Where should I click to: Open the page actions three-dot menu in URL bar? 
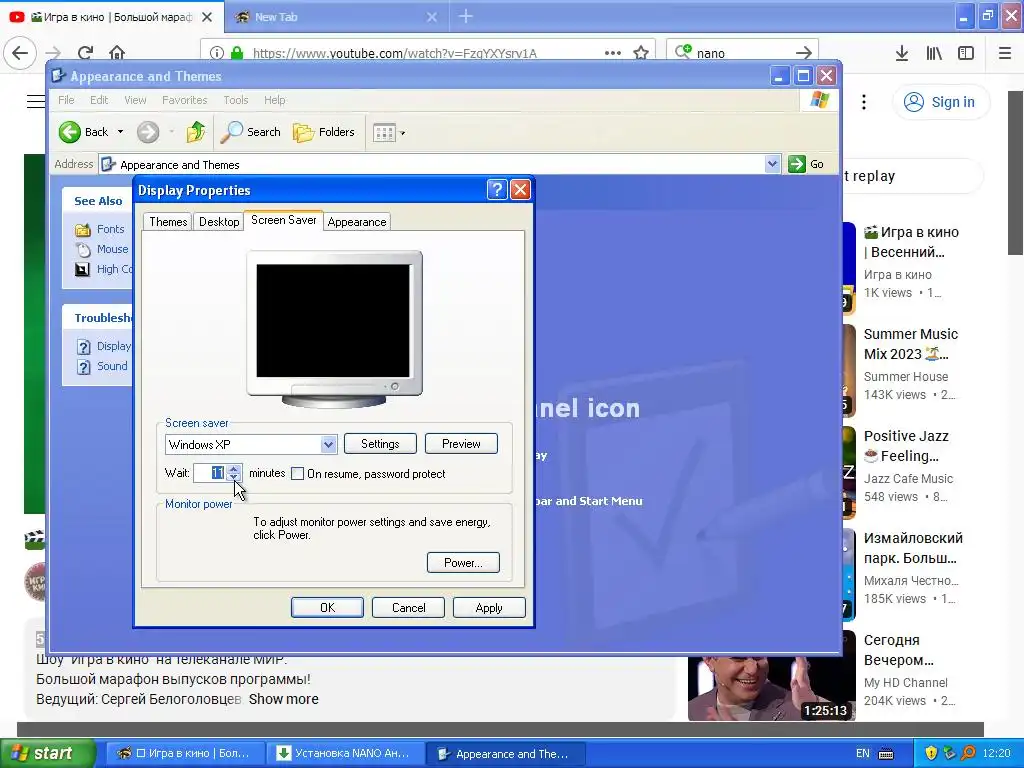coord(613,53)
